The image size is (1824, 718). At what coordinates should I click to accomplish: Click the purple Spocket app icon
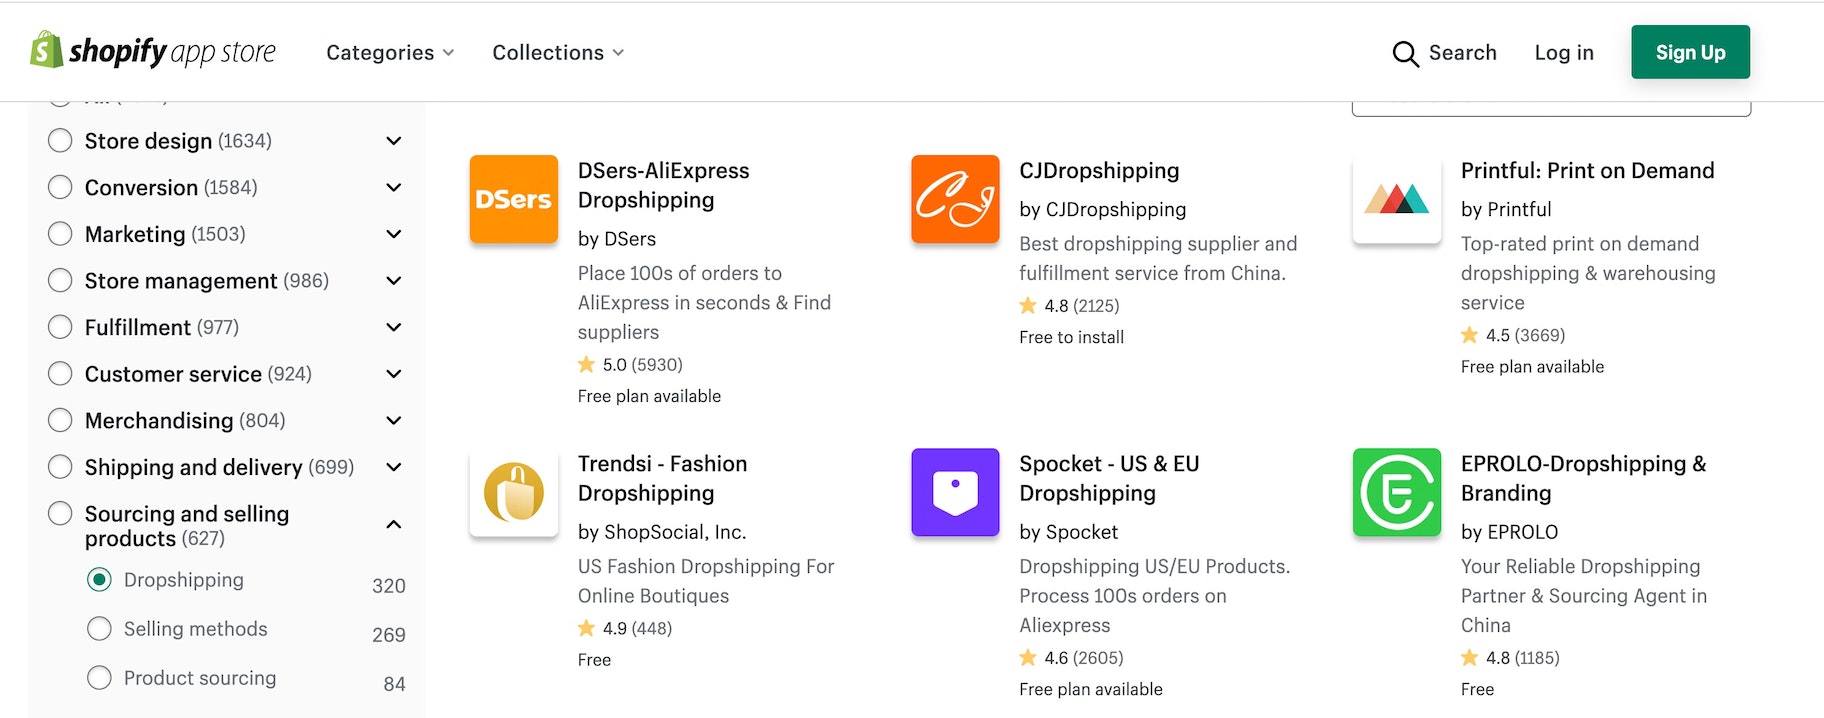click(x=955, y=492)
